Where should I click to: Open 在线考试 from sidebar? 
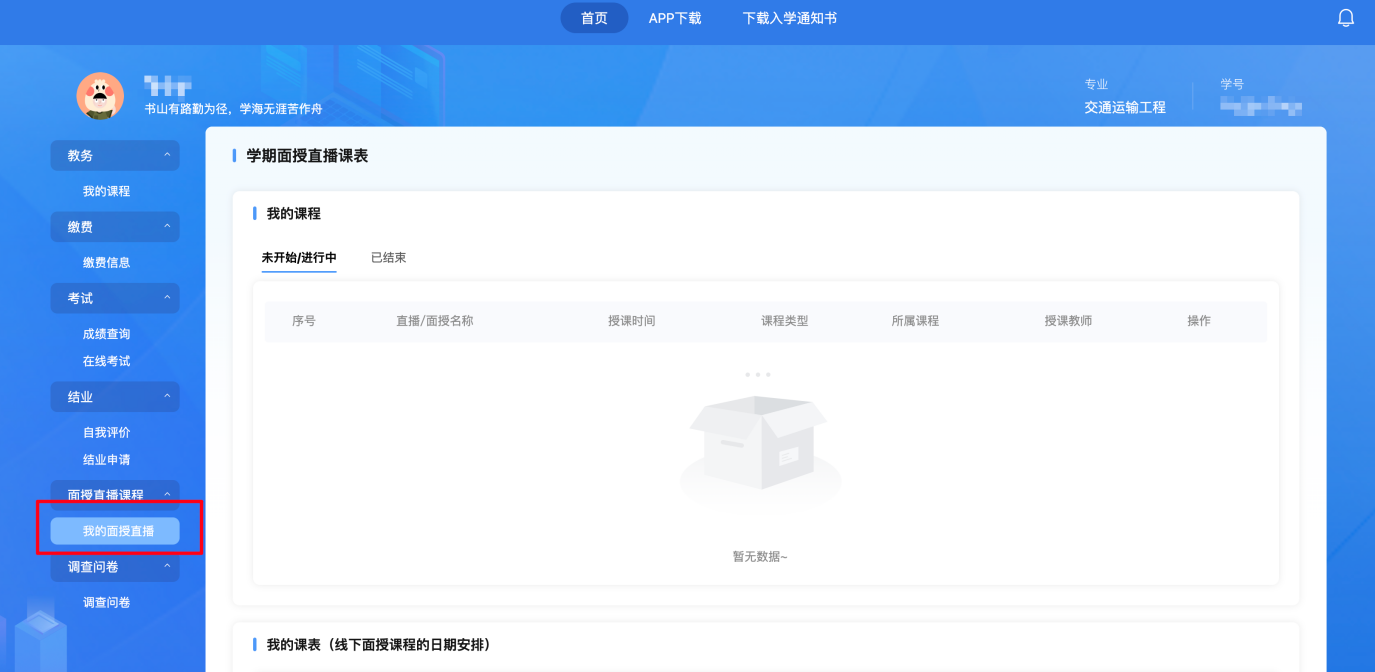106,361
